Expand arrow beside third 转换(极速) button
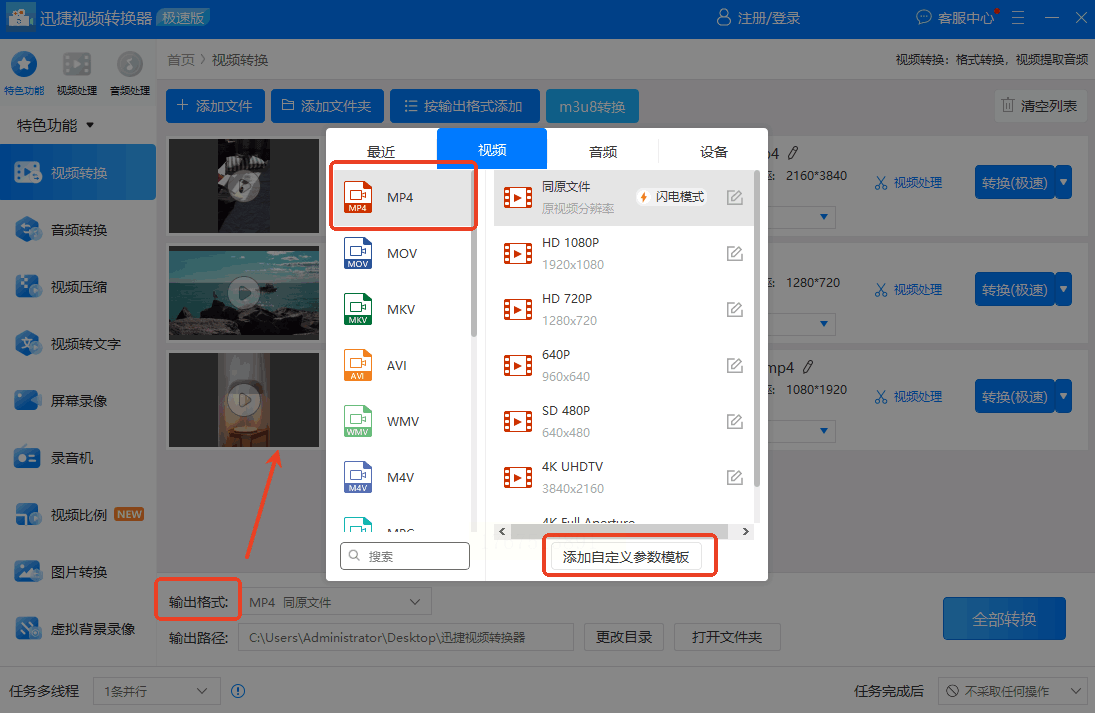The image size is (1095, 713). tap(1064, 396)
